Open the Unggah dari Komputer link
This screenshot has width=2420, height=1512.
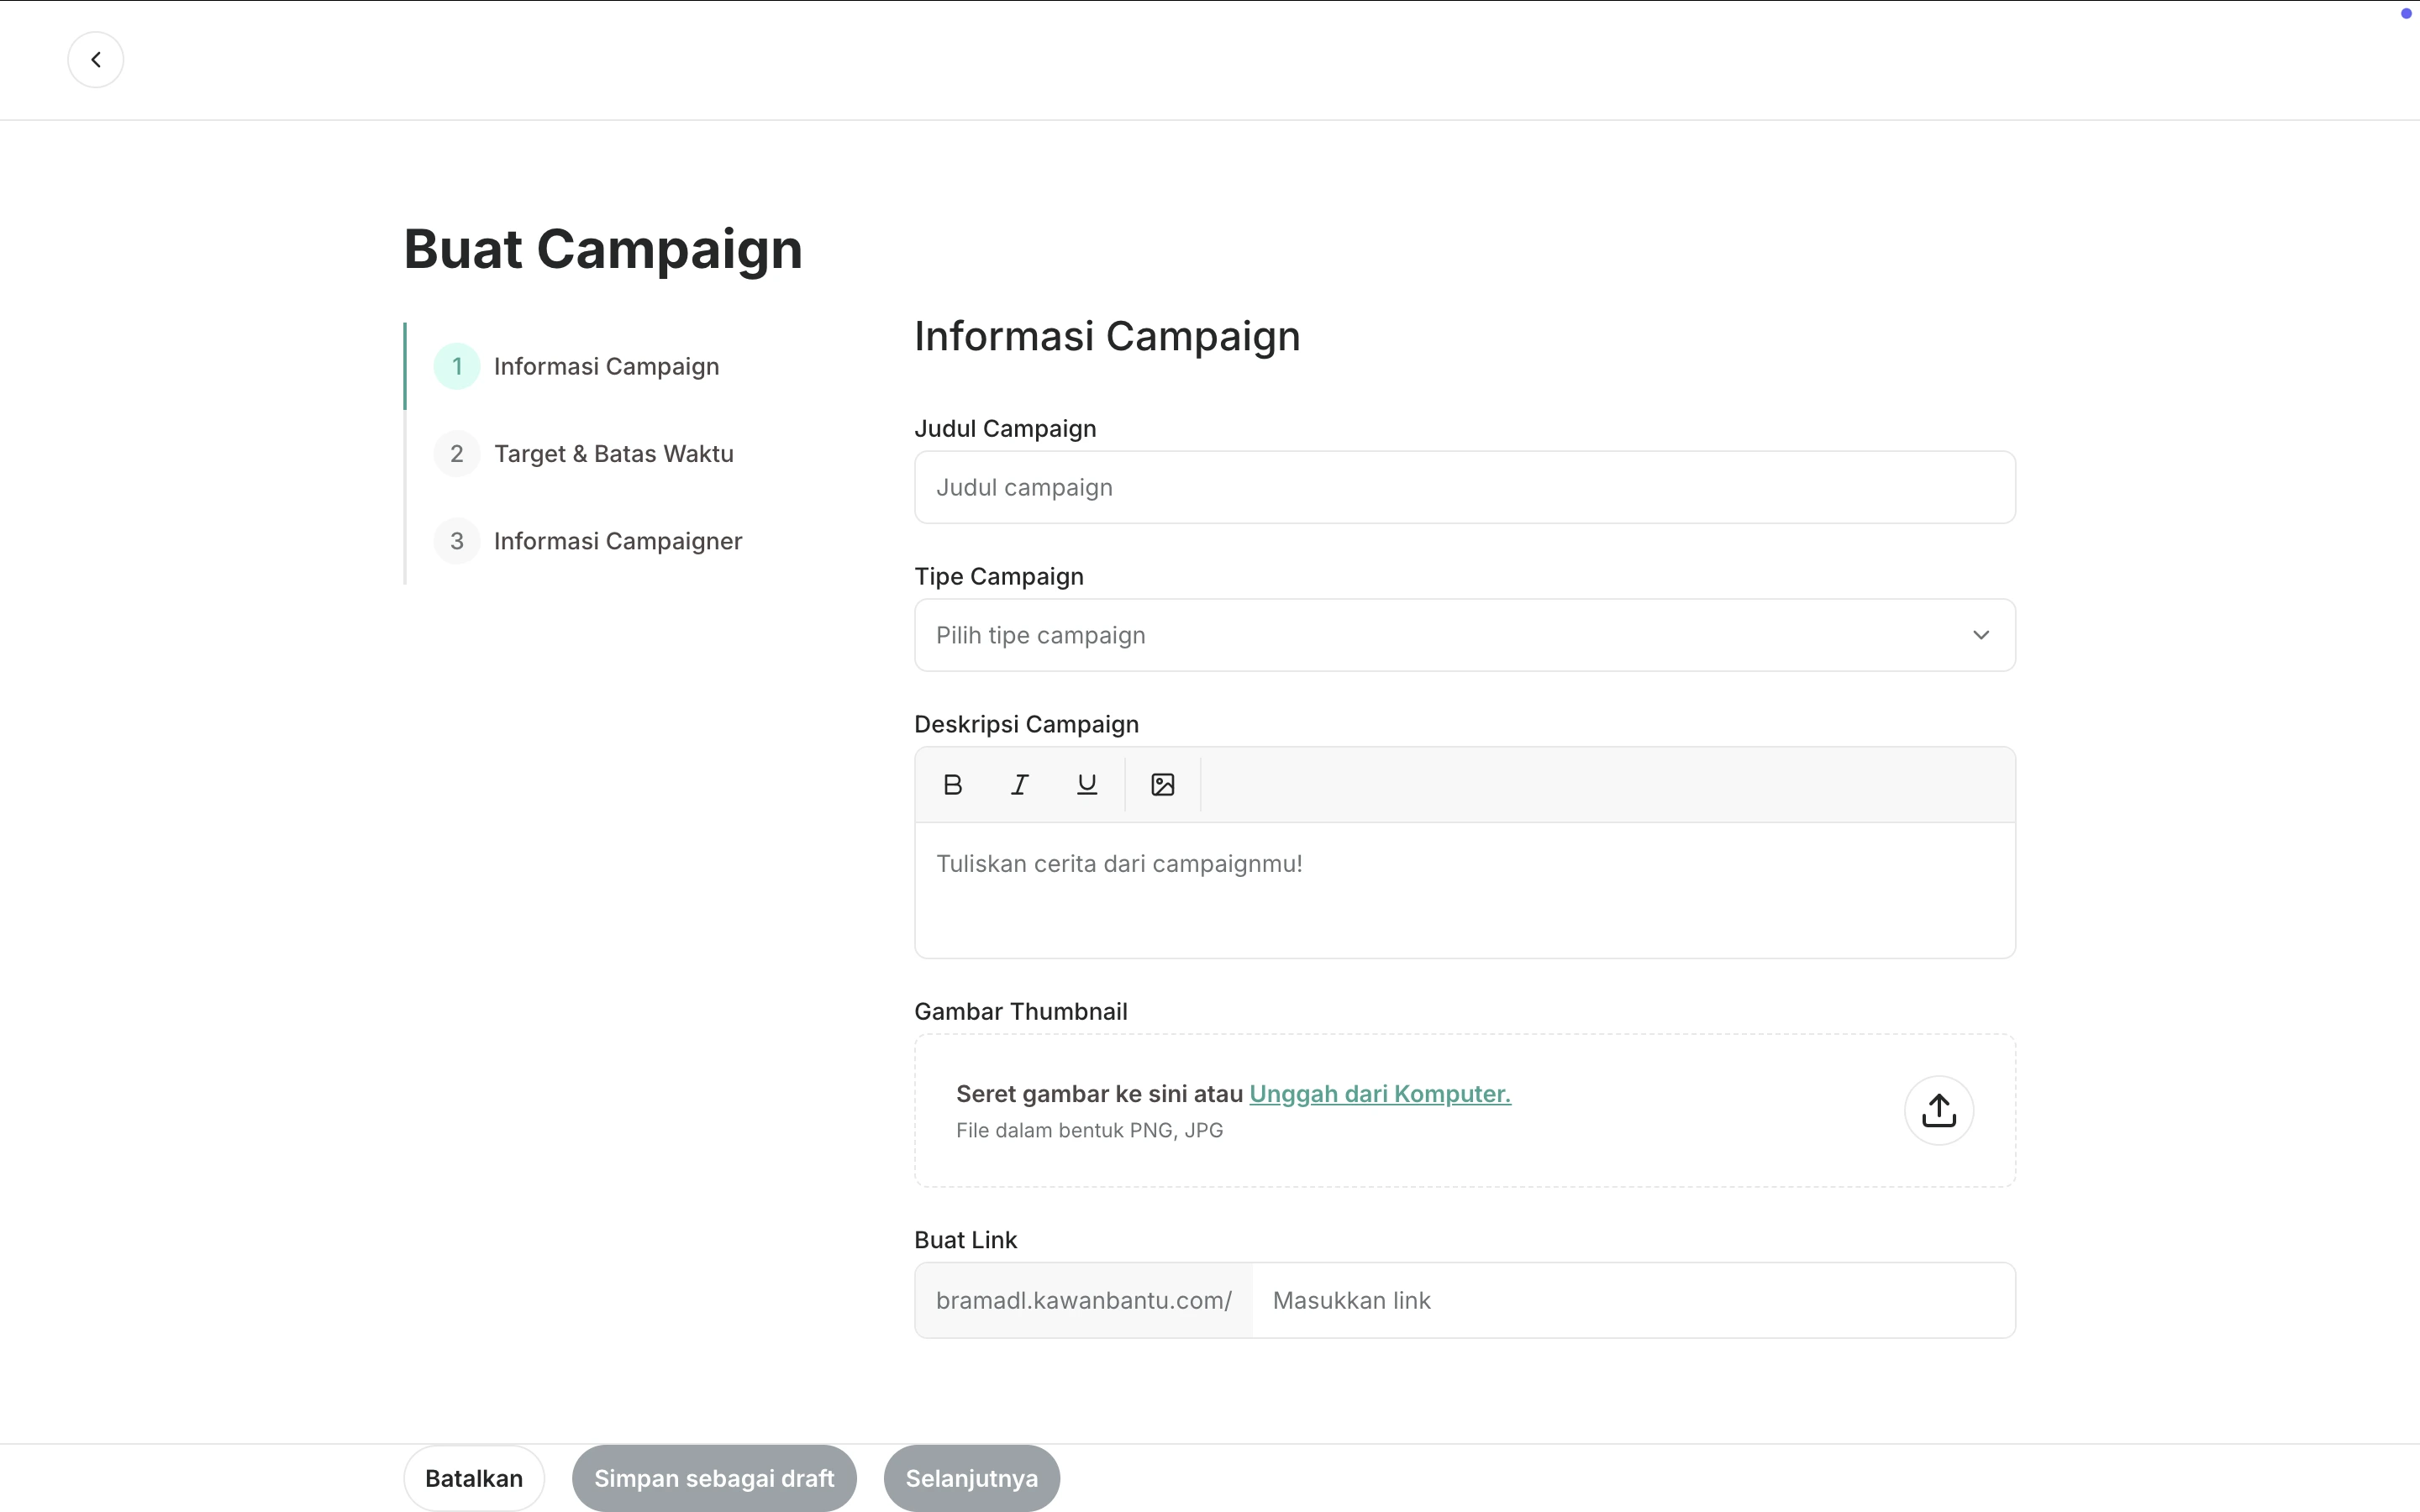tap(1380, 1094)
